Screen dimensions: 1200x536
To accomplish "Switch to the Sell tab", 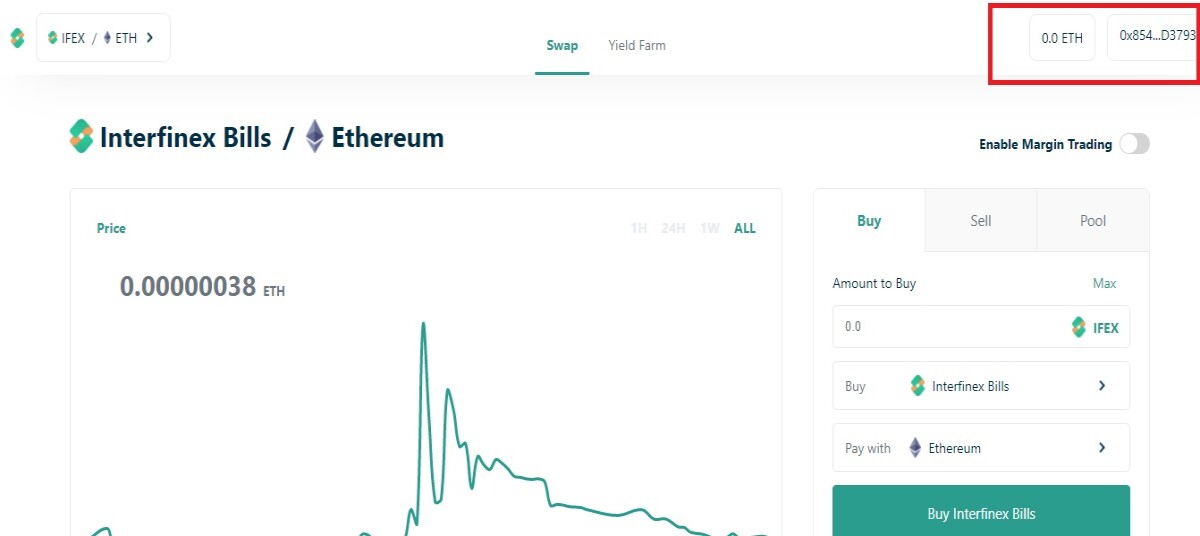I will [x=981, y=220].
